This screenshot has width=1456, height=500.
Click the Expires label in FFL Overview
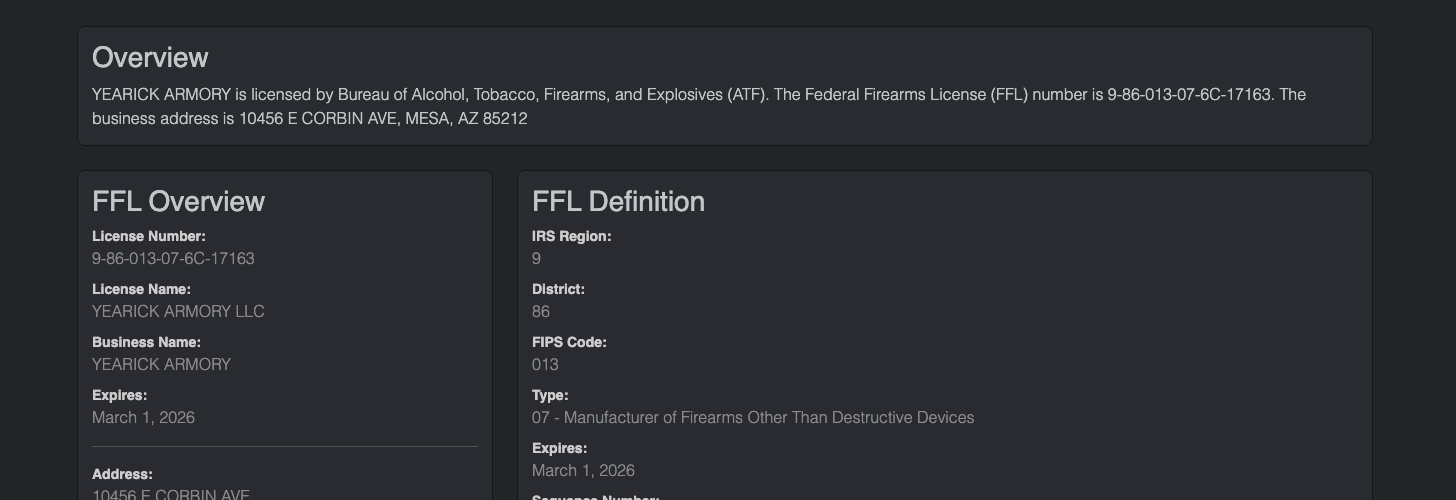click(x=119, y=396)
